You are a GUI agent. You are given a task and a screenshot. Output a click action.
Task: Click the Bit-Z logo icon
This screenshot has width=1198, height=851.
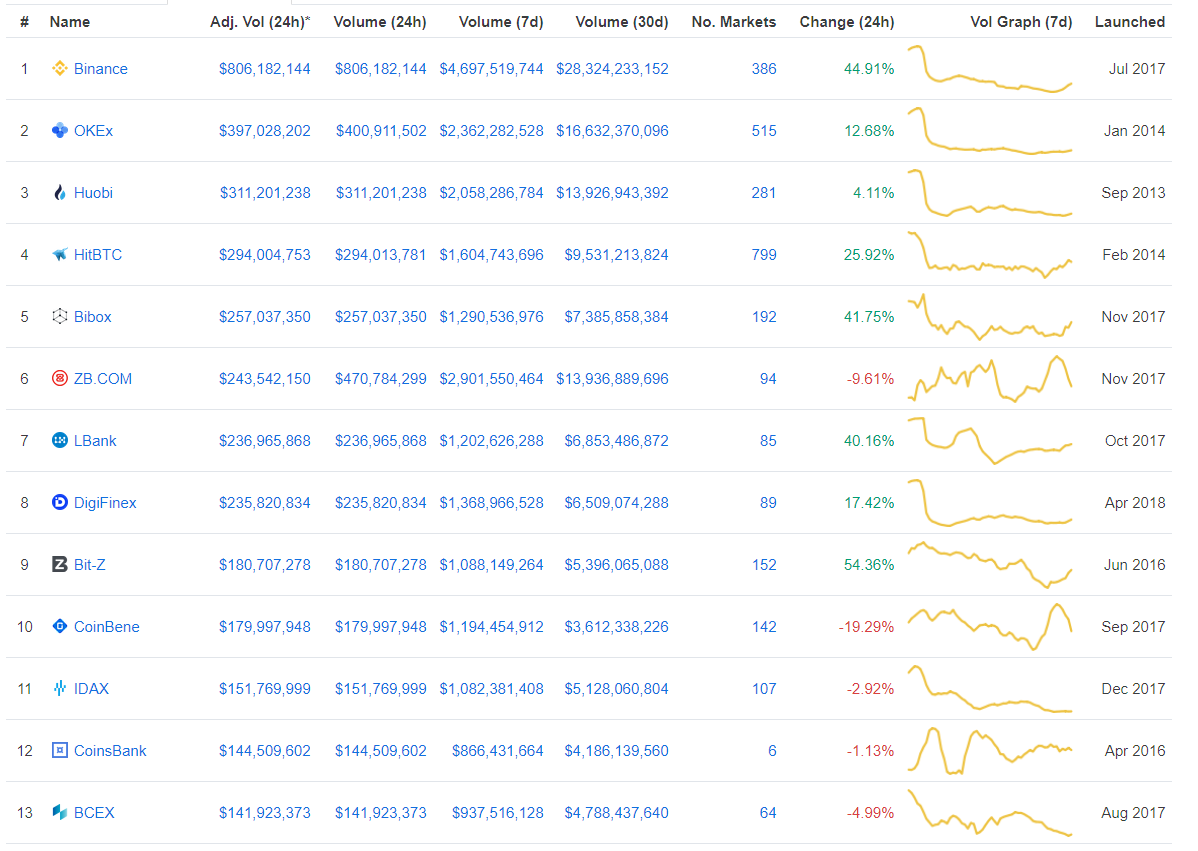click(x=60, y=565)
